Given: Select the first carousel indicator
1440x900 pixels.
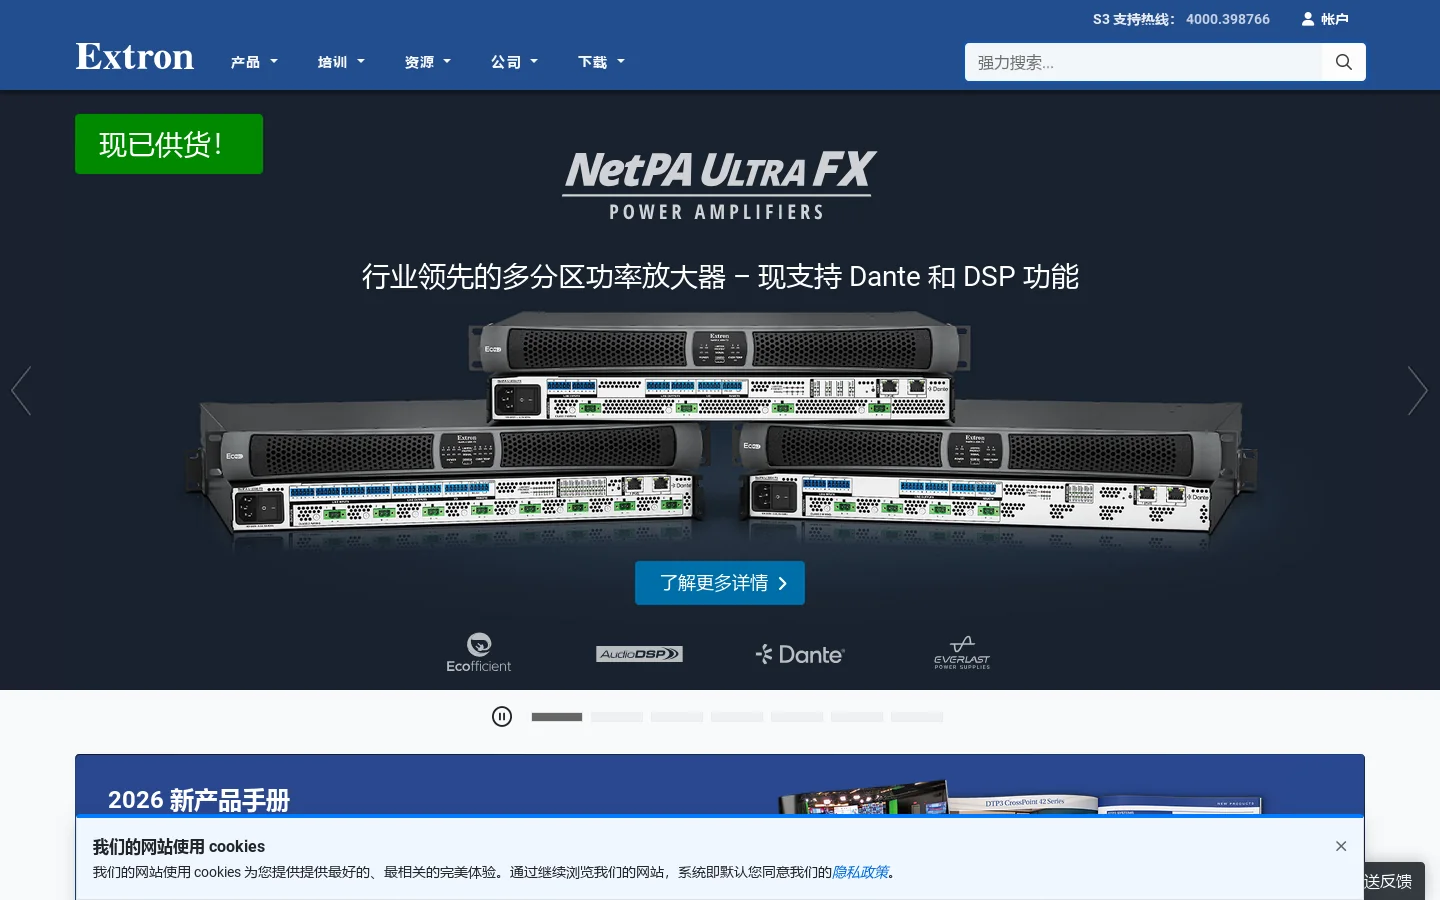Looking at the screenshot, I should [557, 717].
